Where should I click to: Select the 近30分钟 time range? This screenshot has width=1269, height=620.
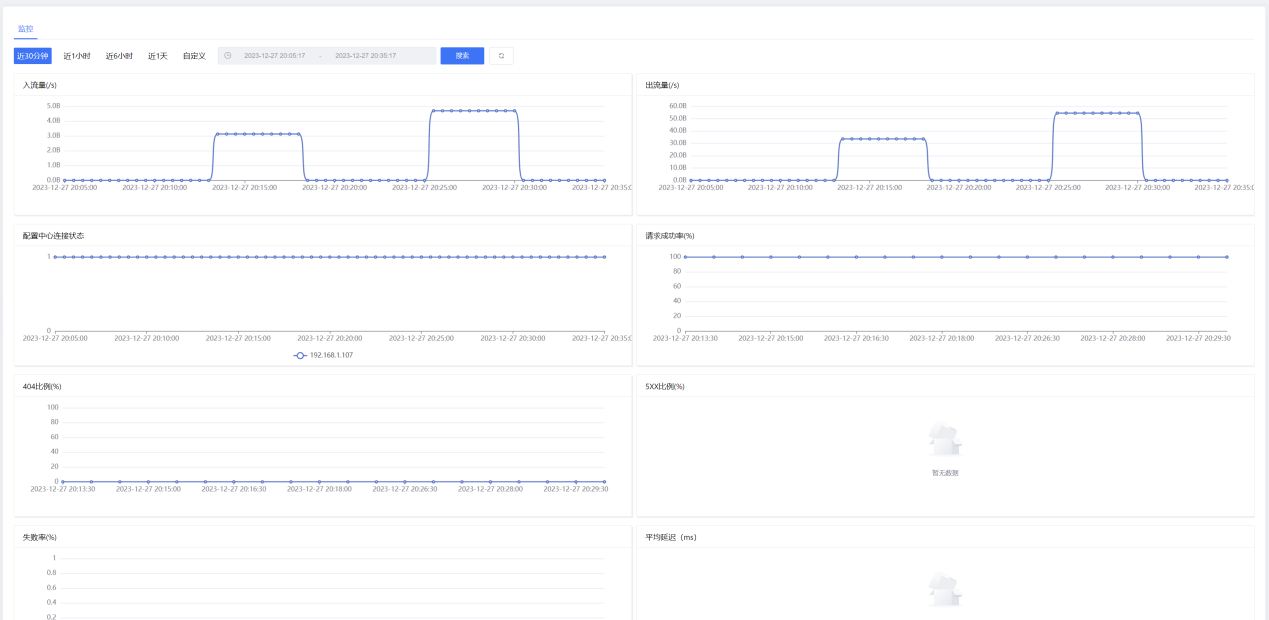pos(32,56)
